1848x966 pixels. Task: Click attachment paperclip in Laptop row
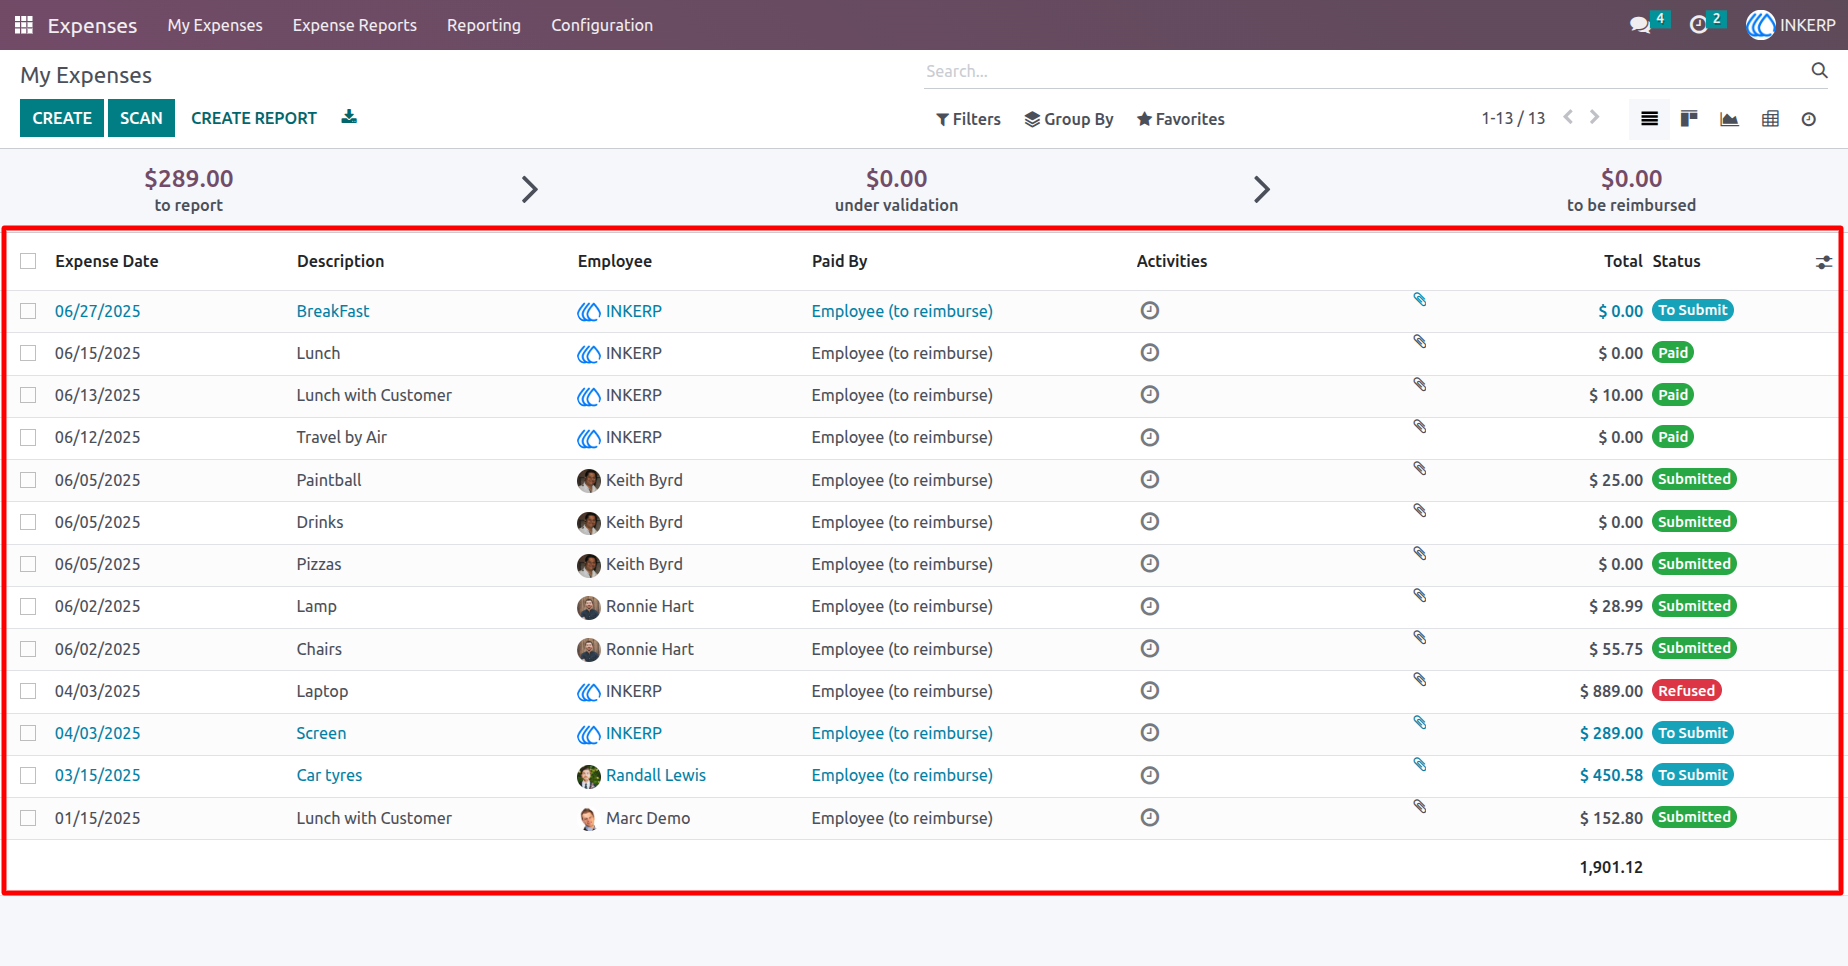point(1419,680)
